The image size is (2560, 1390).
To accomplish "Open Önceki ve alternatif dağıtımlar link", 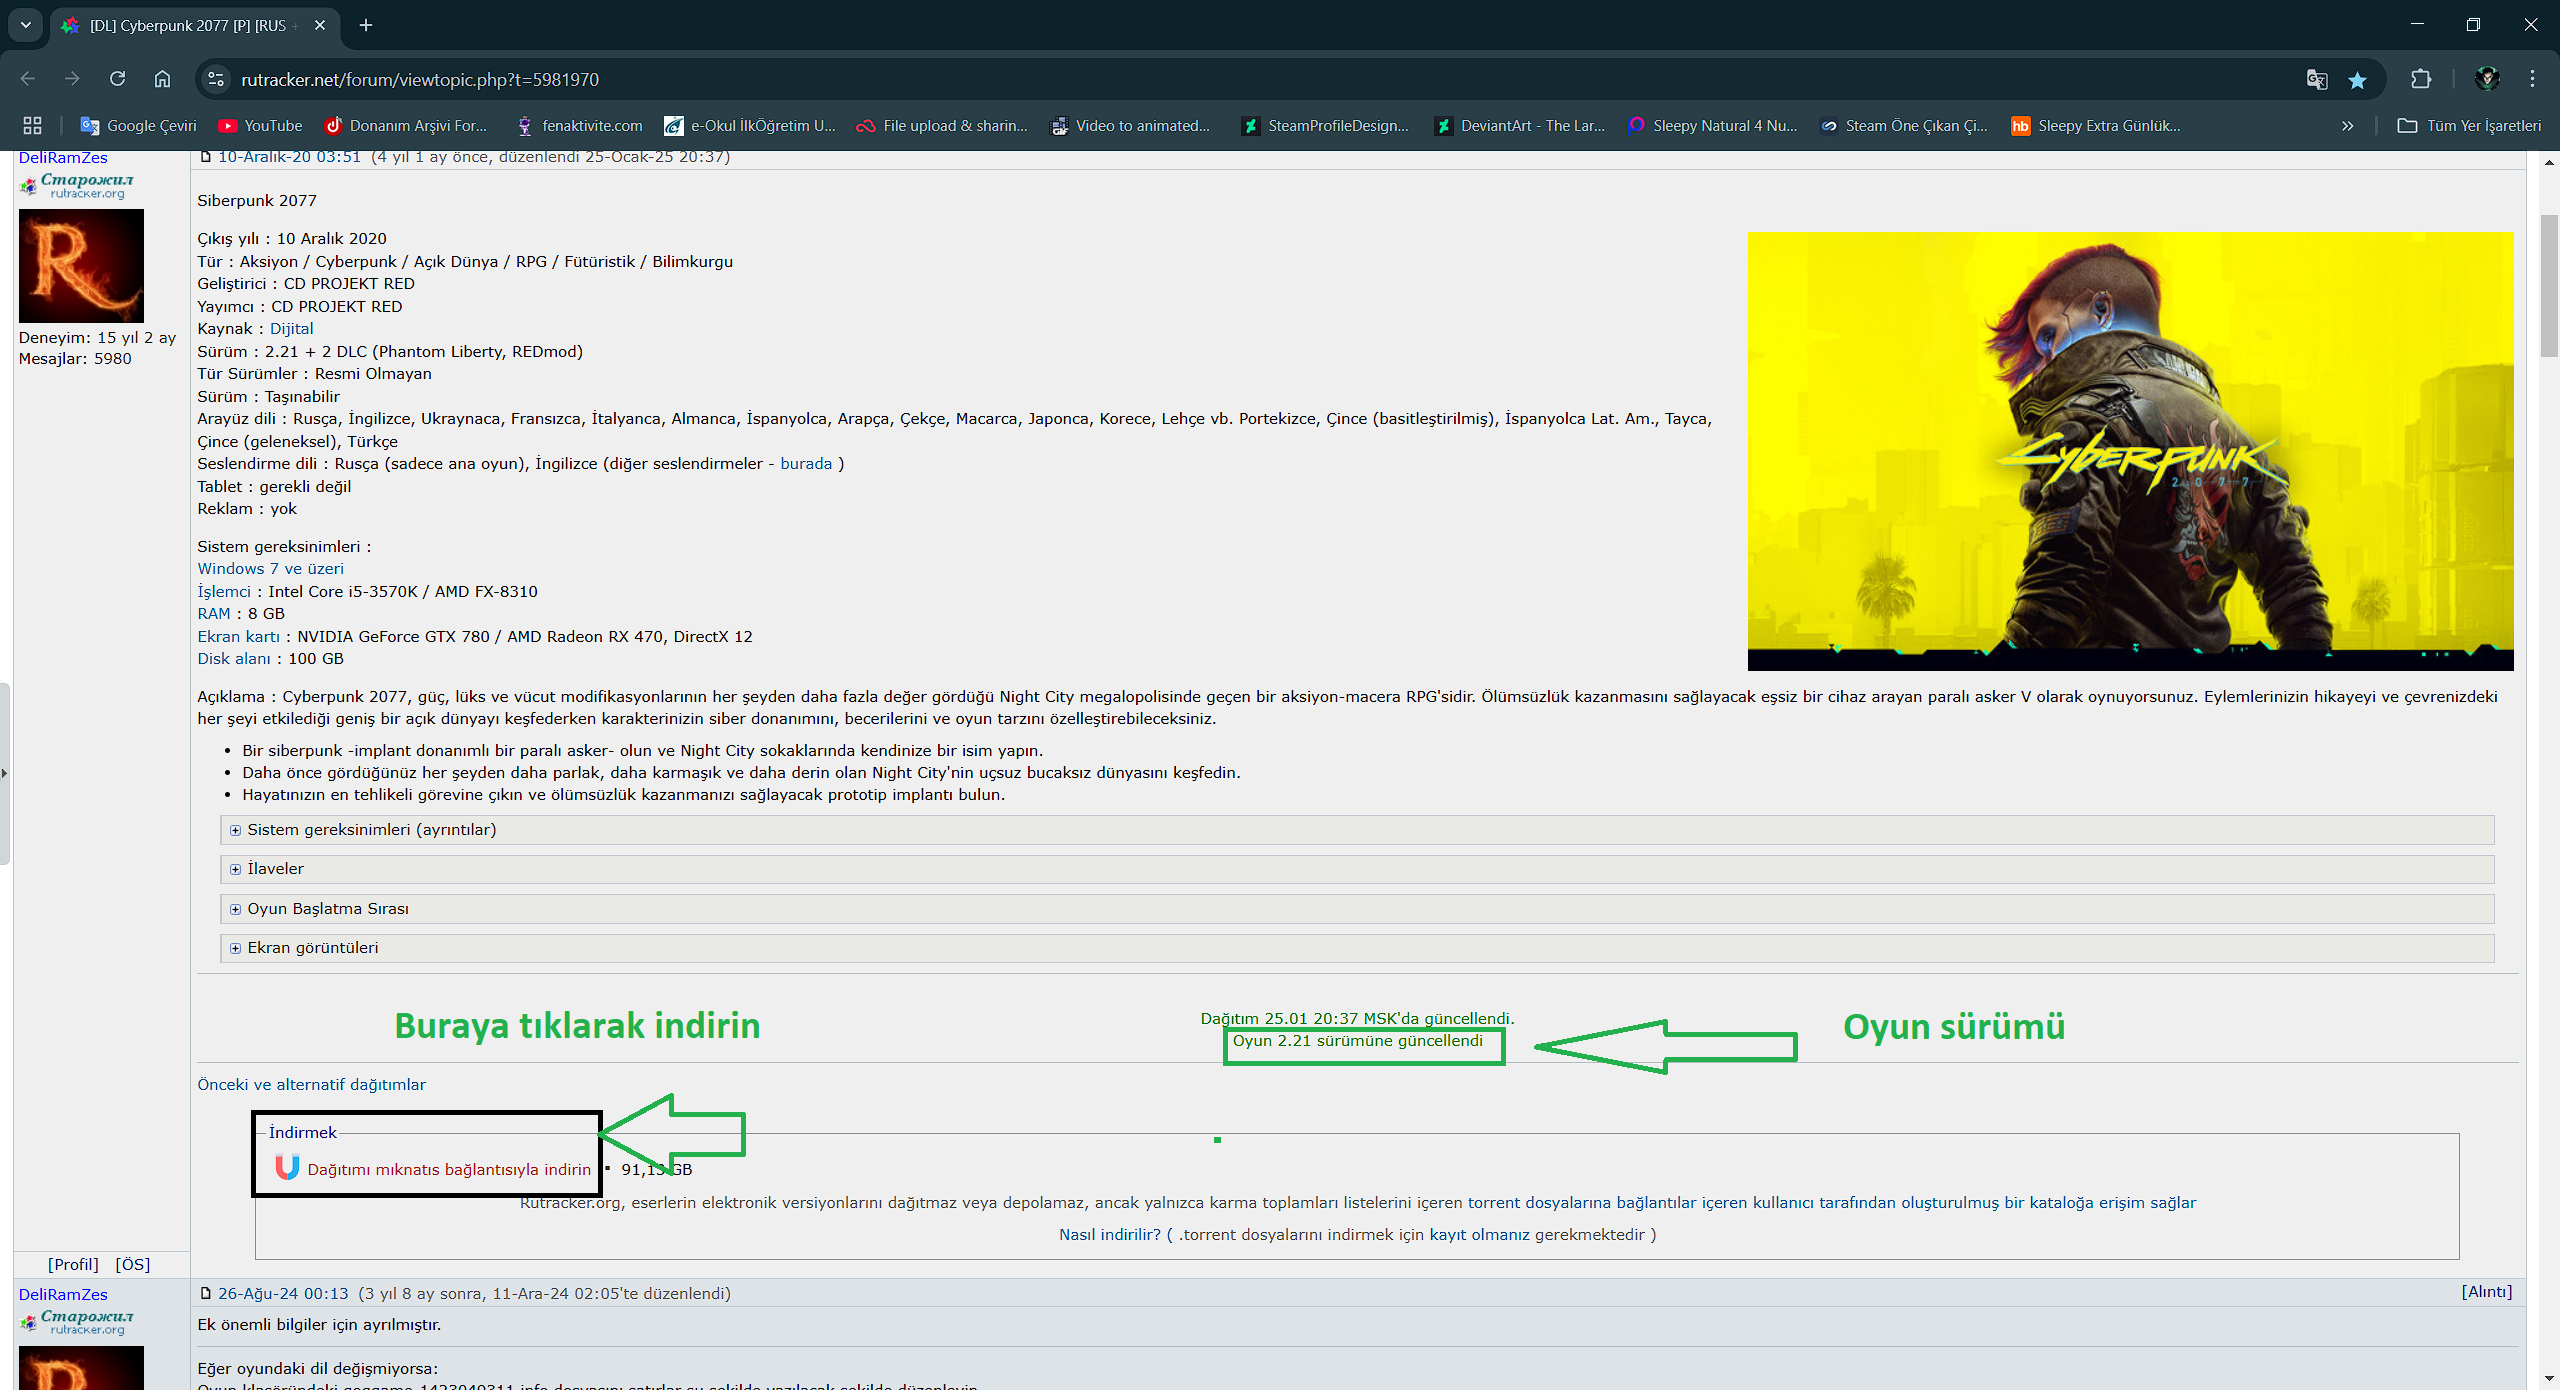I will click(x=311, y=1084).
